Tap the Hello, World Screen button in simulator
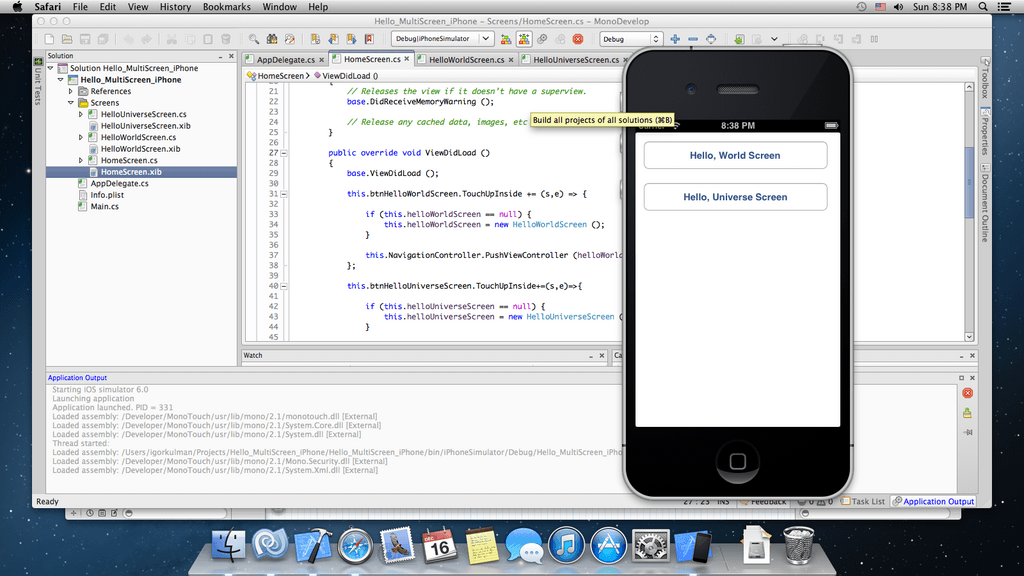Screen dimensions: 1024x576 (735, 155)
